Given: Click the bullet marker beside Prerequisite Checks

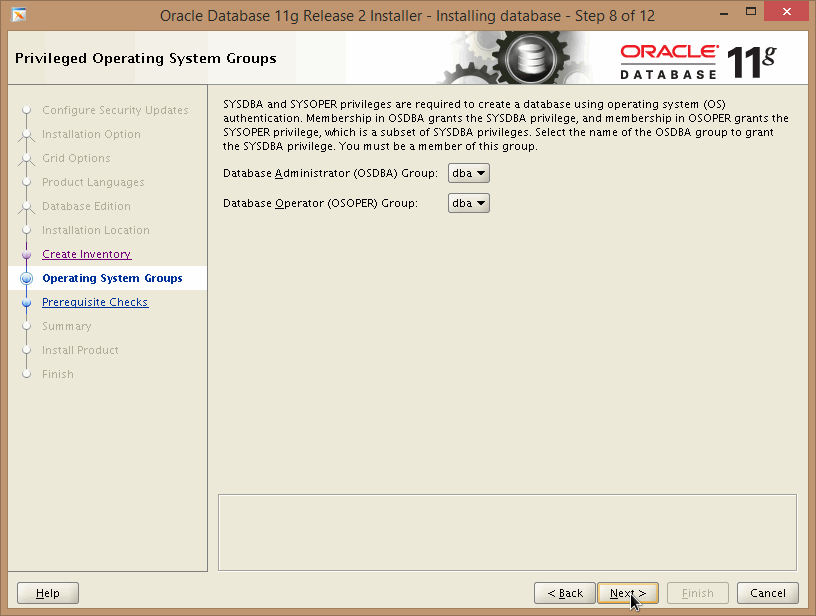Looking at the screenshot, I should click(26, 303).
